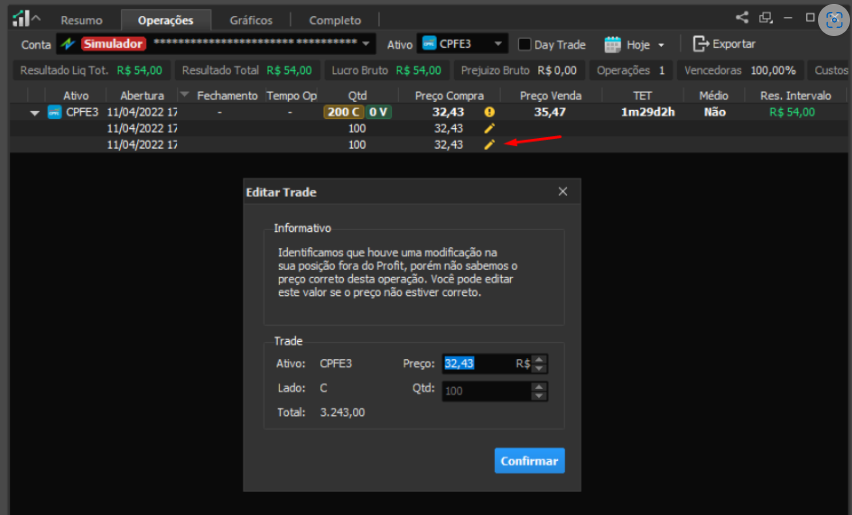Click the screen capture icon at top right
This screenshot has width=852, height=515.
point(834,20)
